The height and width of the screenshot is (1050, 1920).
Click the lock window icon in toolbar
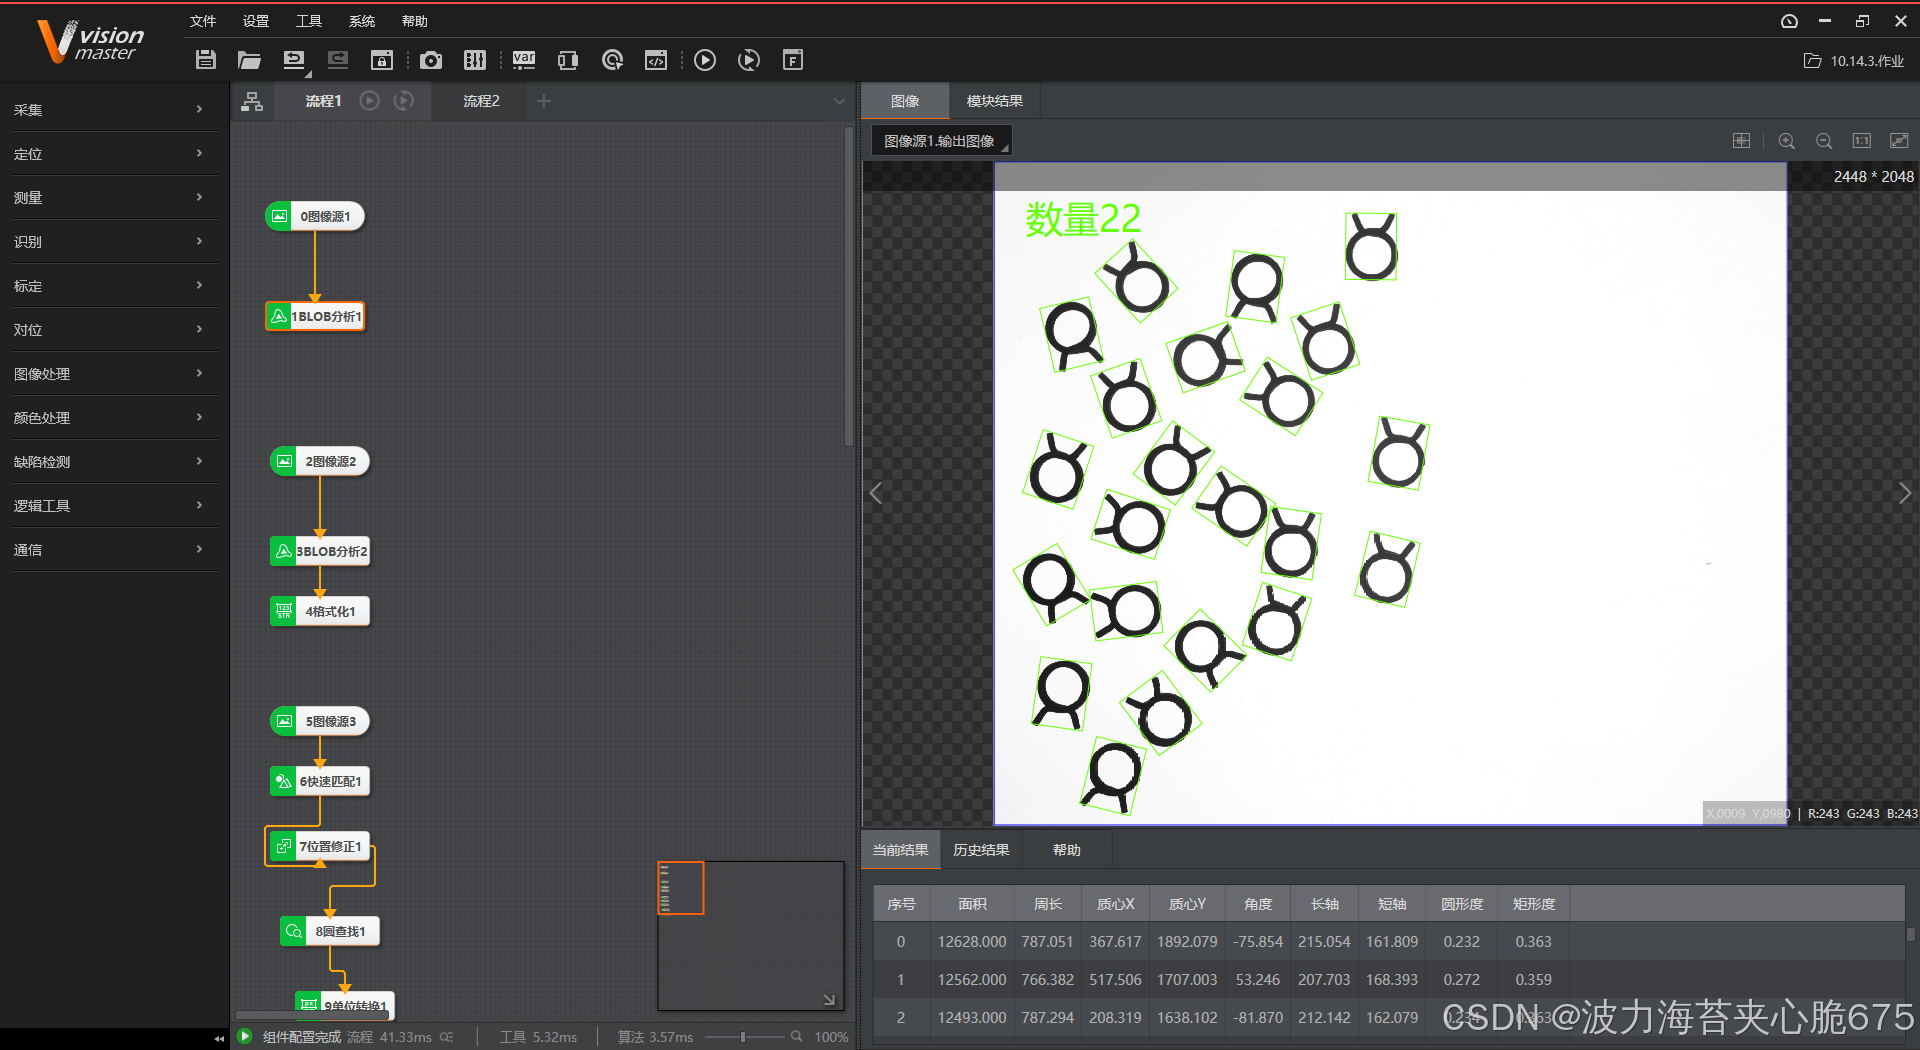pyautogui.click(x=382, y=60)
